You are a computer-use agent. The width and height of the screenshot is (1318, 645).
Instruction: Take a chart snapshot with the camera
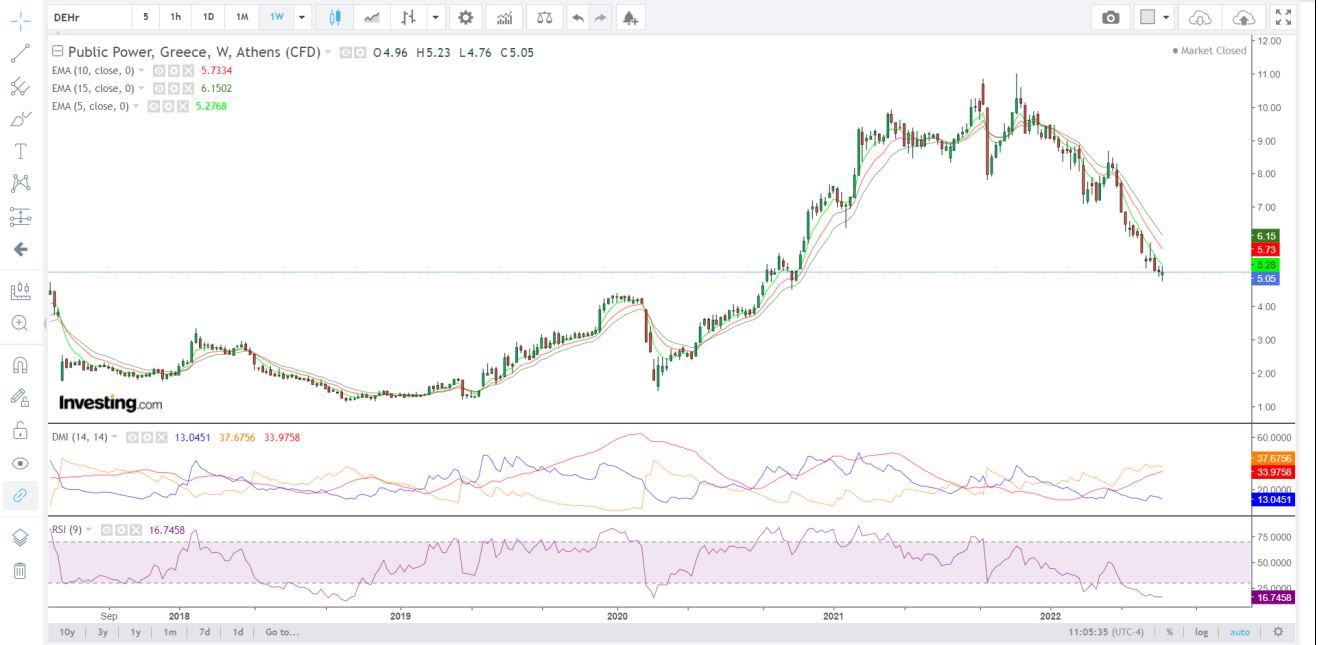coord(1110,17)
